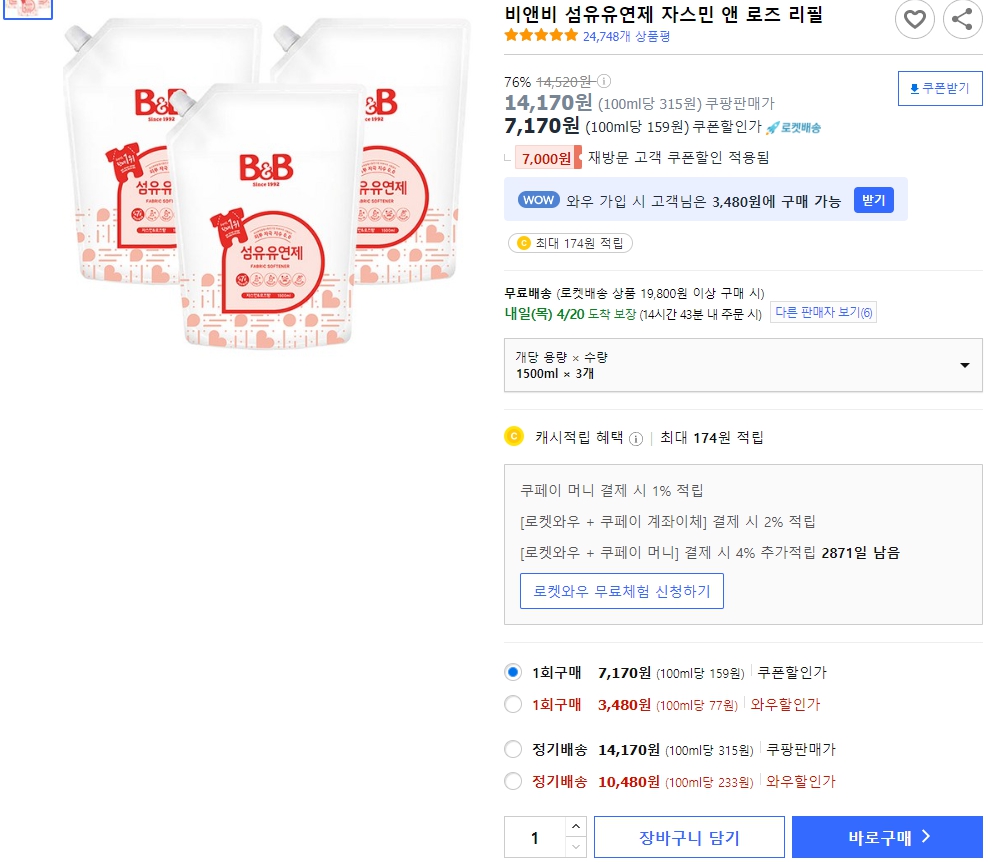Image resolution: width=993 pixels, height=868 pixels.
Task: Select the 3,480원 와우할인가 purchase option
Action: tap(513, 705)
